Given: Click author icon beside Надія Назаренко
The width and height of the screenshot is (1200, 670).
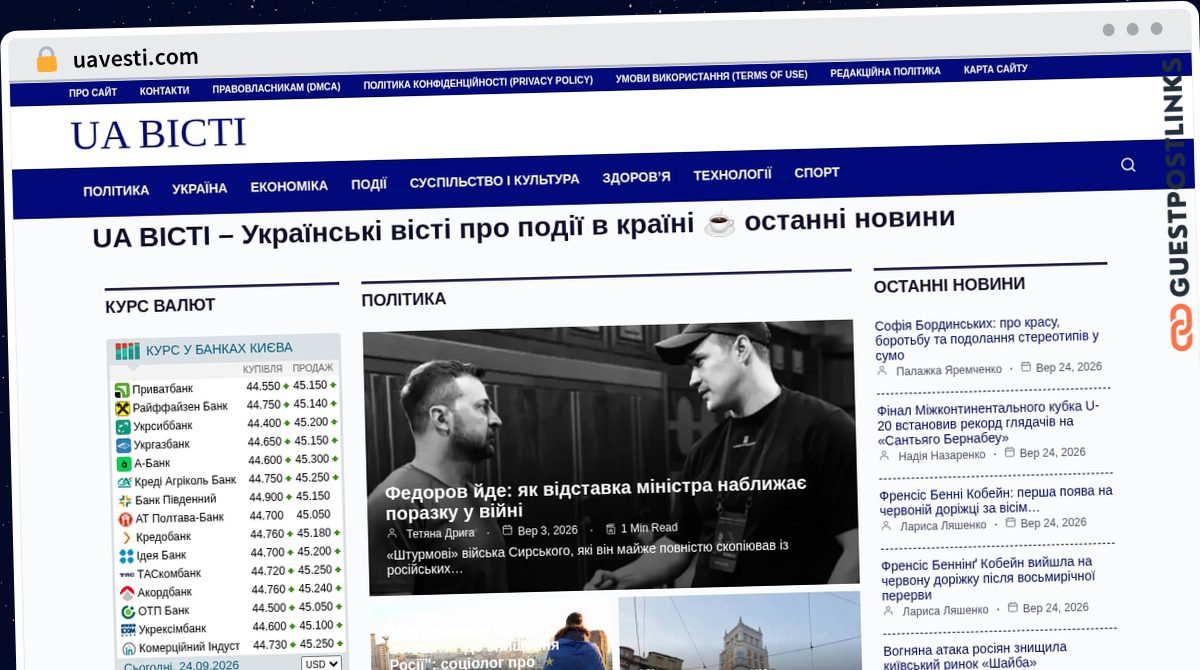Looking at the screenshot, I should [x=884, y=455].
